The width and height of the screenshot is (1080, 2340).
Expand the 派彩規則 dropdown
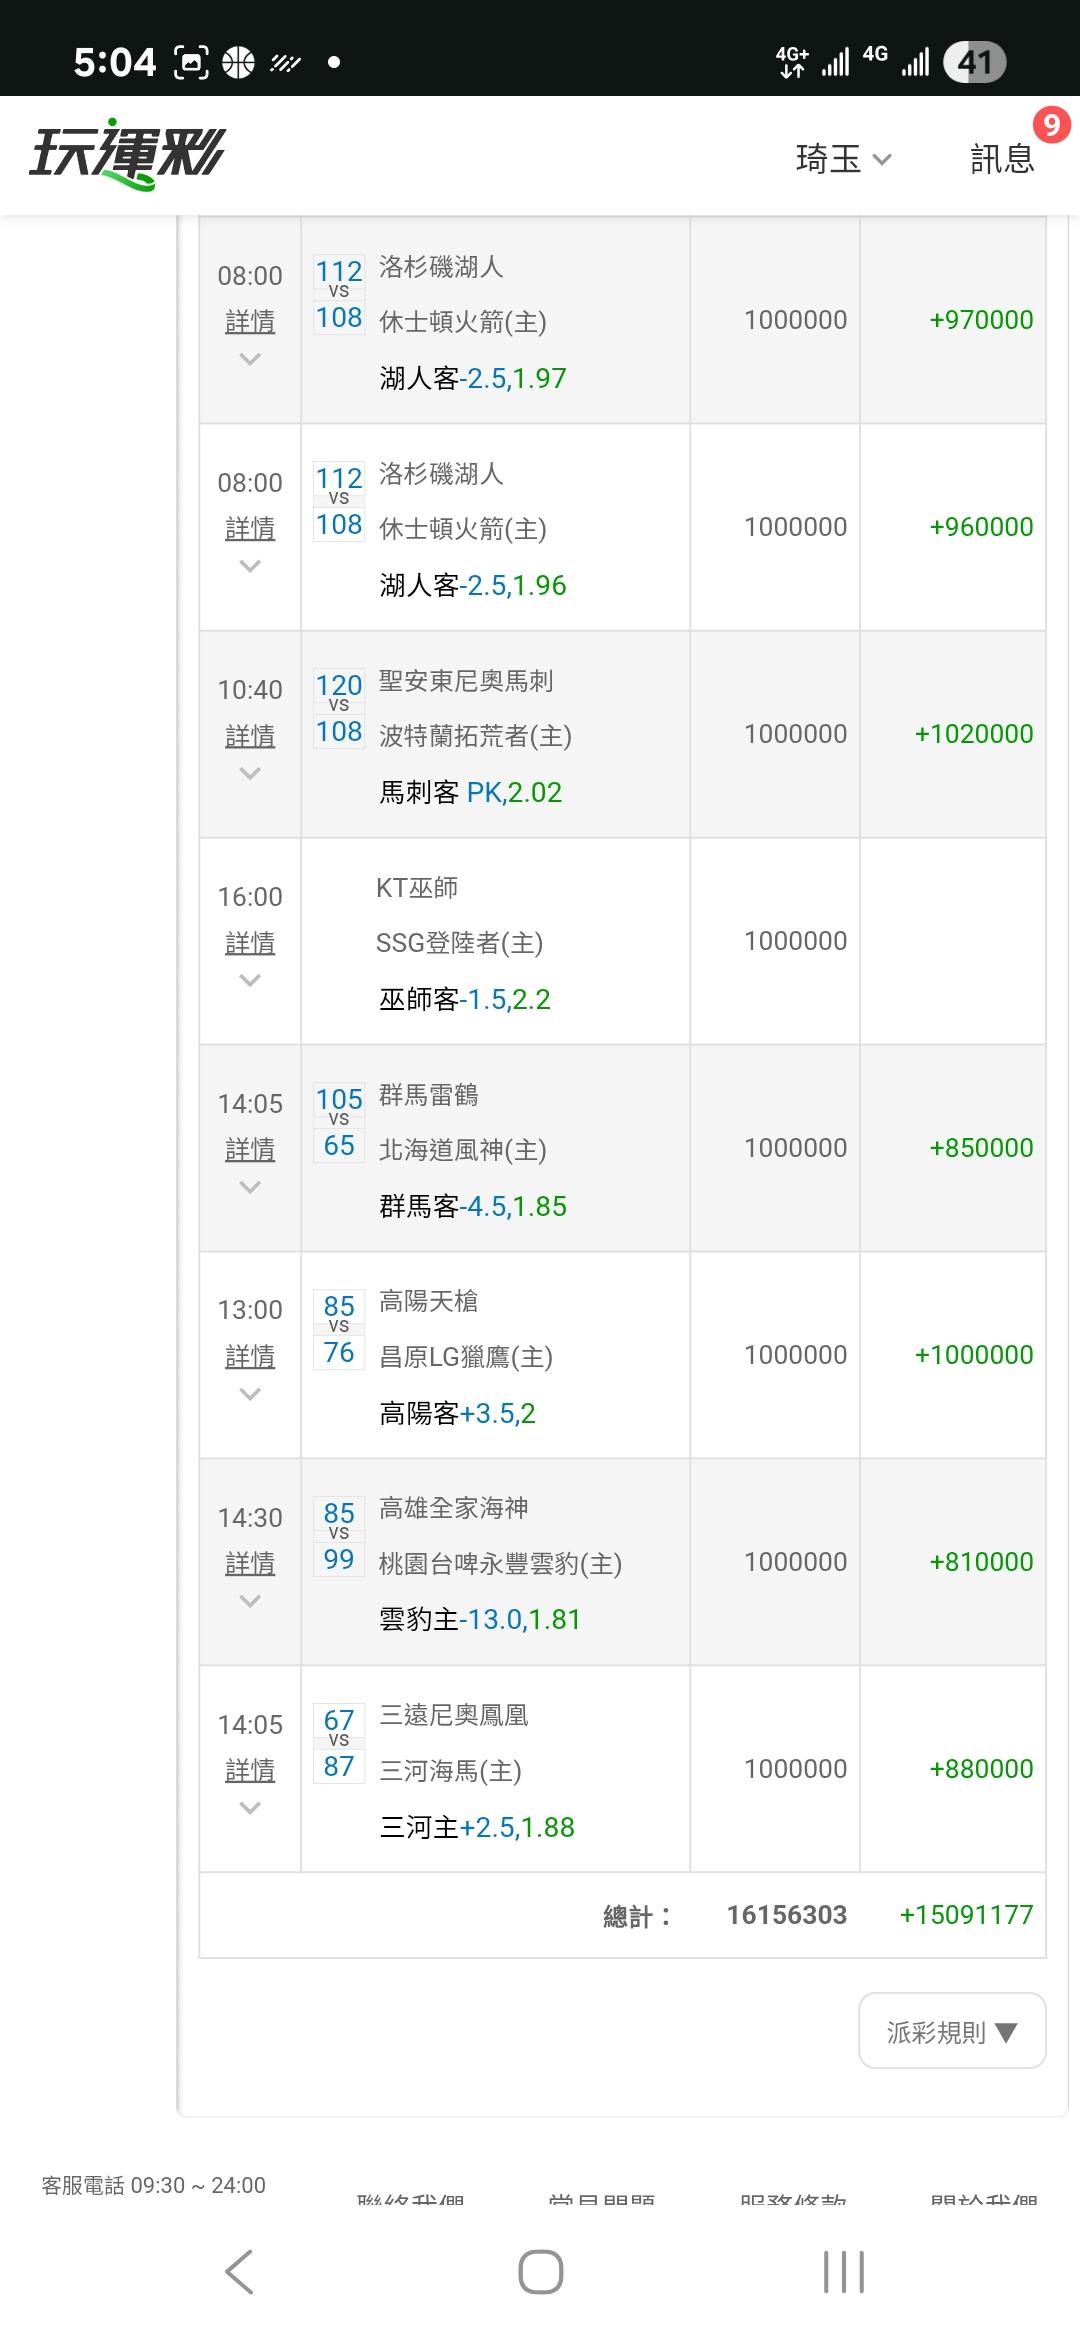[952, 2032]
